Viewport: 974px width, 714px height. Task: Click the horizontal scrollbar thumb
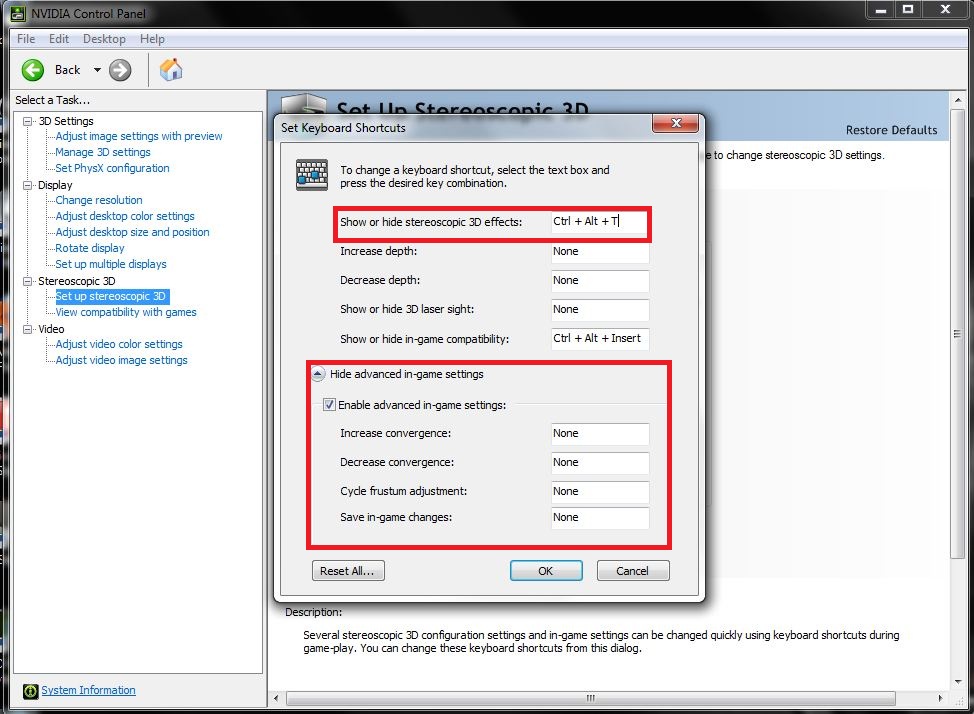[x=590, y=698]
